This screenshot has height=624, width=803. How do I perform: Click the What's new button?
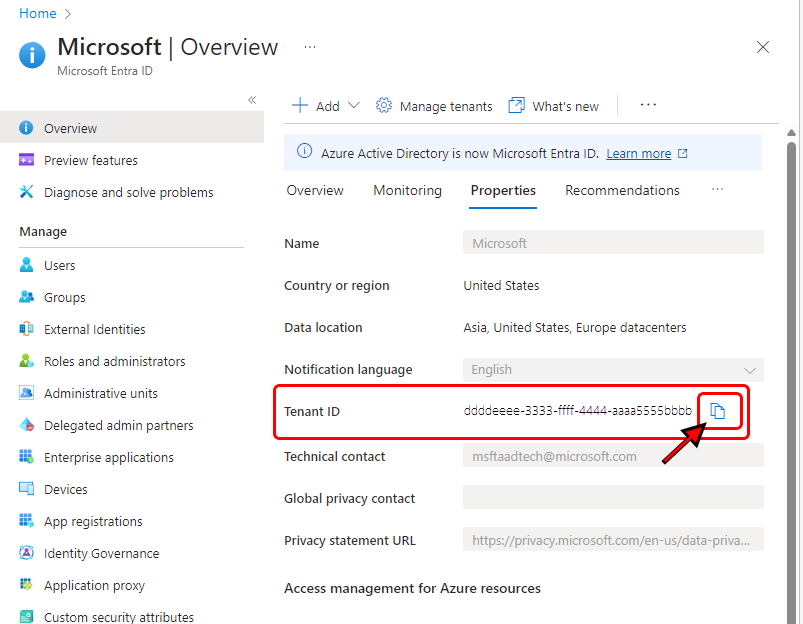(553, 106)
